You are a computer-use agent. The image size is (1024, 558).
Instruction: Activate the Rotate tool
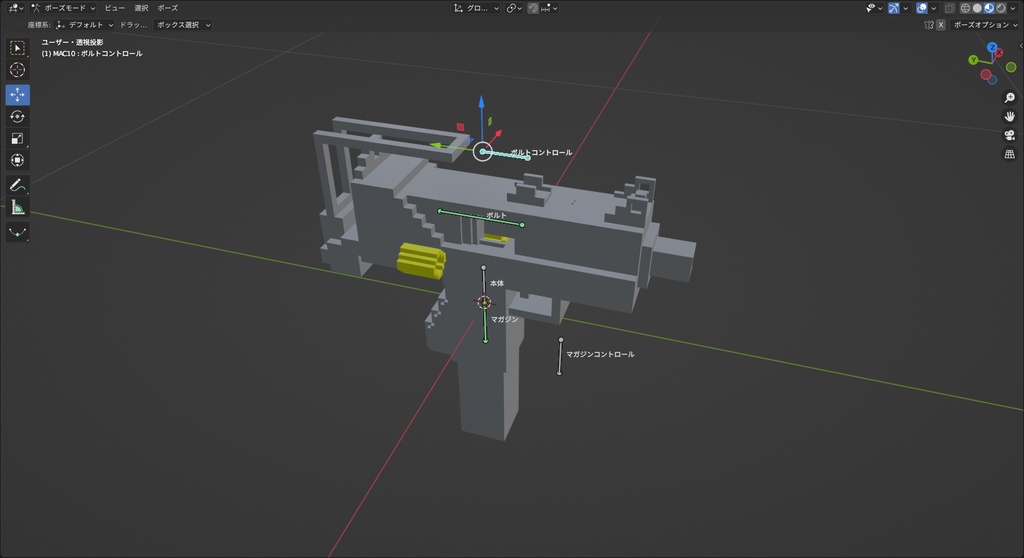click(18, 116)
